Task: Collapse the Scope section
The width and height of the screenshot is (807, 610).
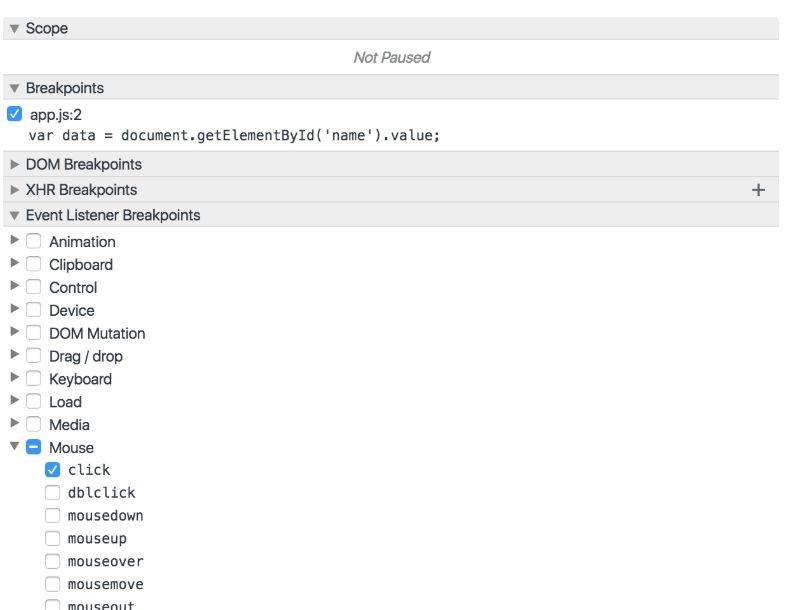Action: pyautogui.click(x=14, y=29)
